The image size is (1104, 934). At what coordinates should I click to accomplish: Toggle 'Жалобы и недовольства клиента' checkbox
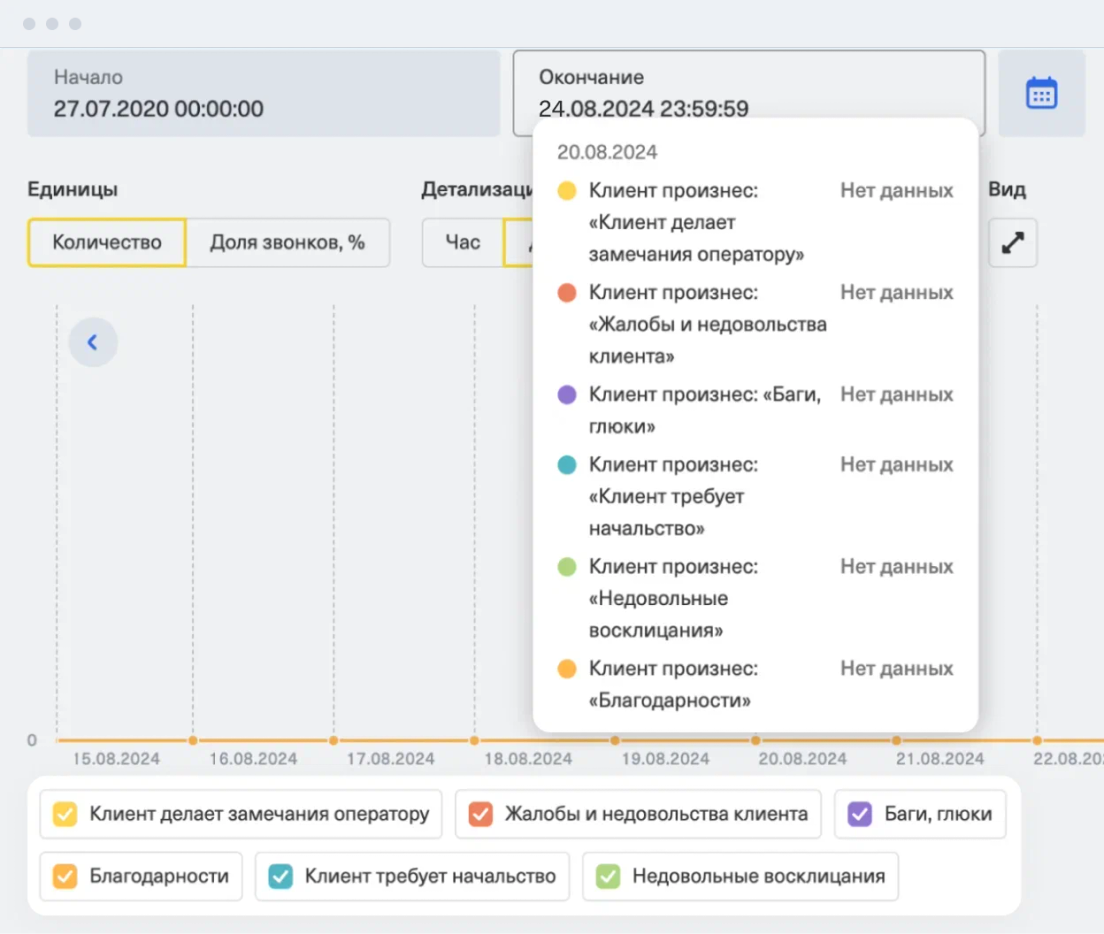(x=480, y=814)
